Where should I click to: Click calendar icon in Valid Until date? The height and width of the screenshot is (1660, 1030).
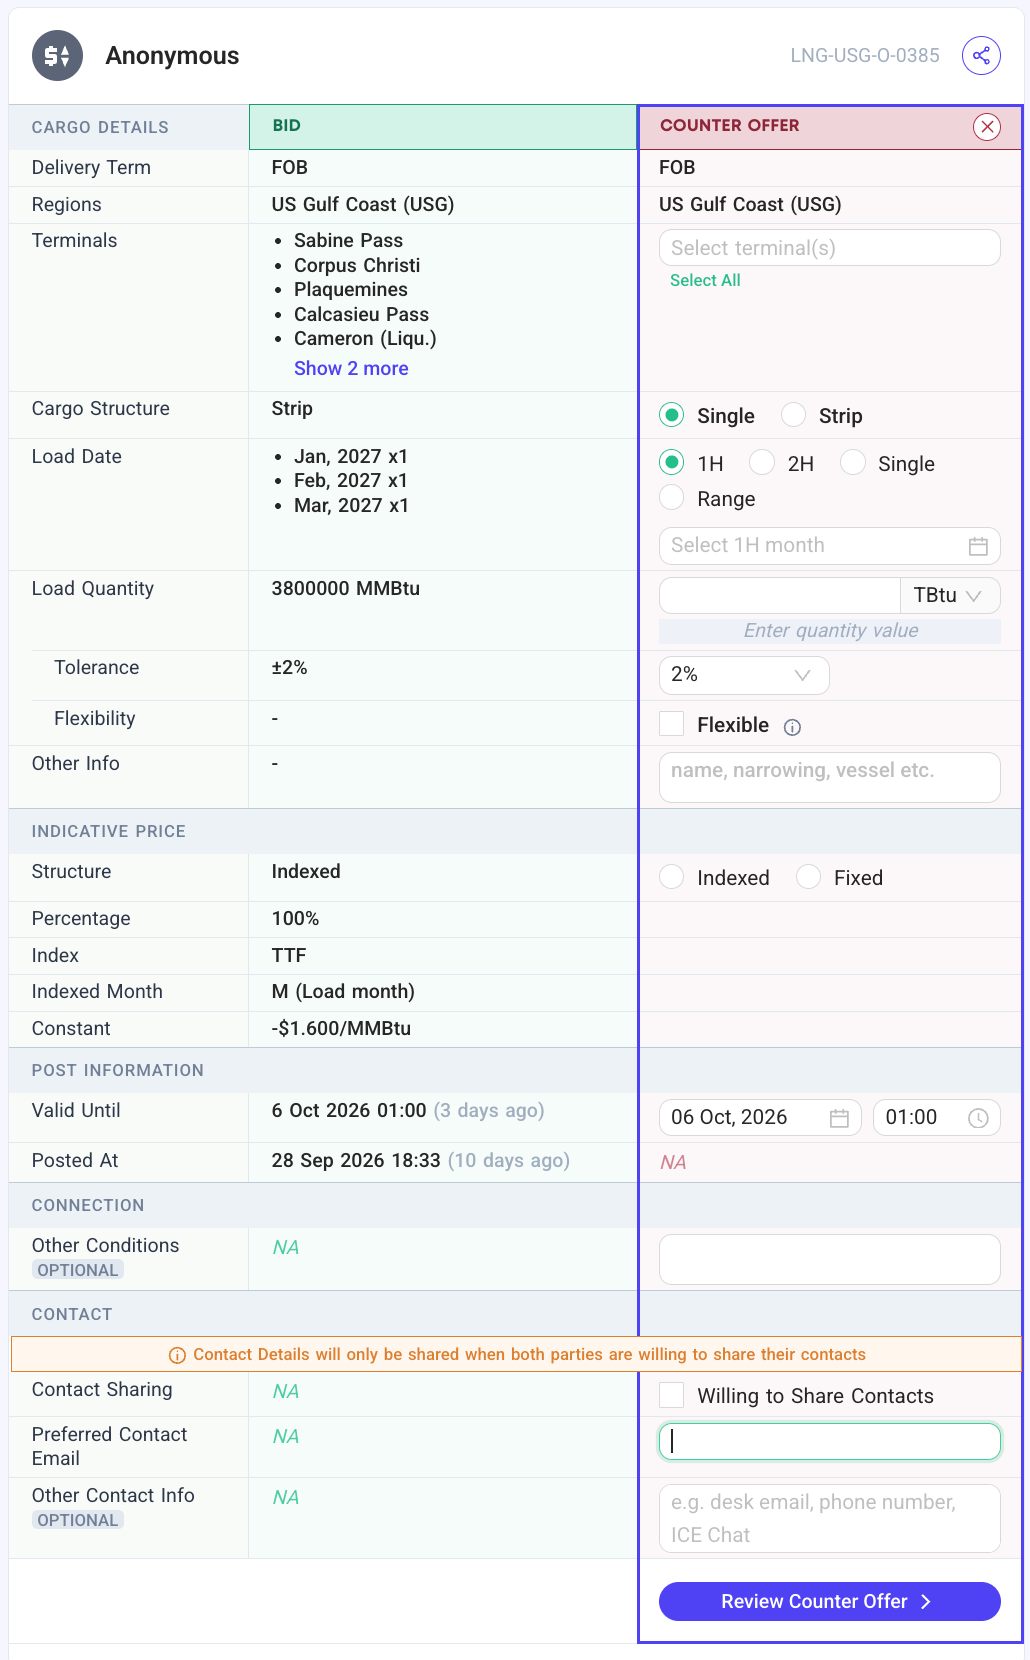839,1118
